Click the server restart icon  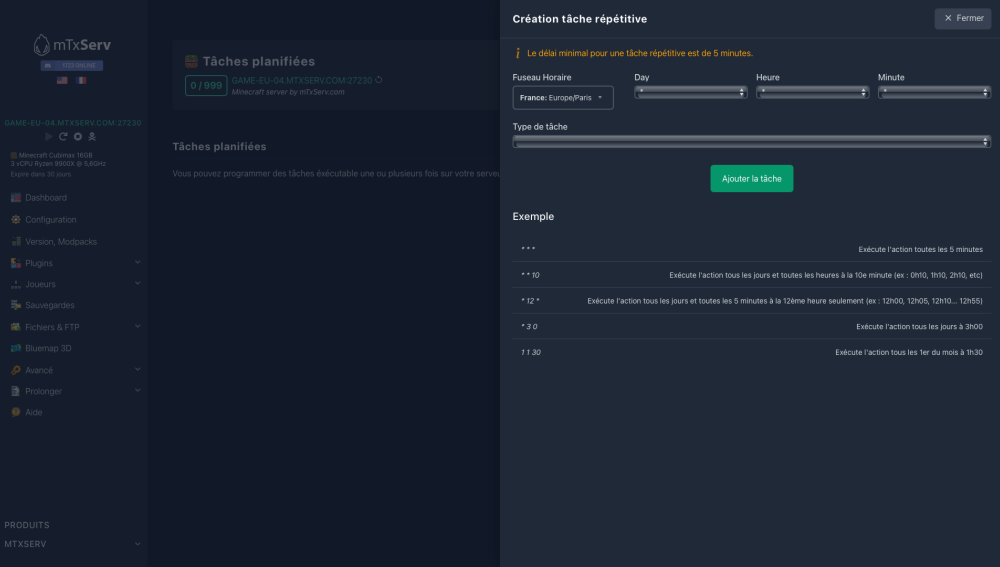tap(63, 136)
